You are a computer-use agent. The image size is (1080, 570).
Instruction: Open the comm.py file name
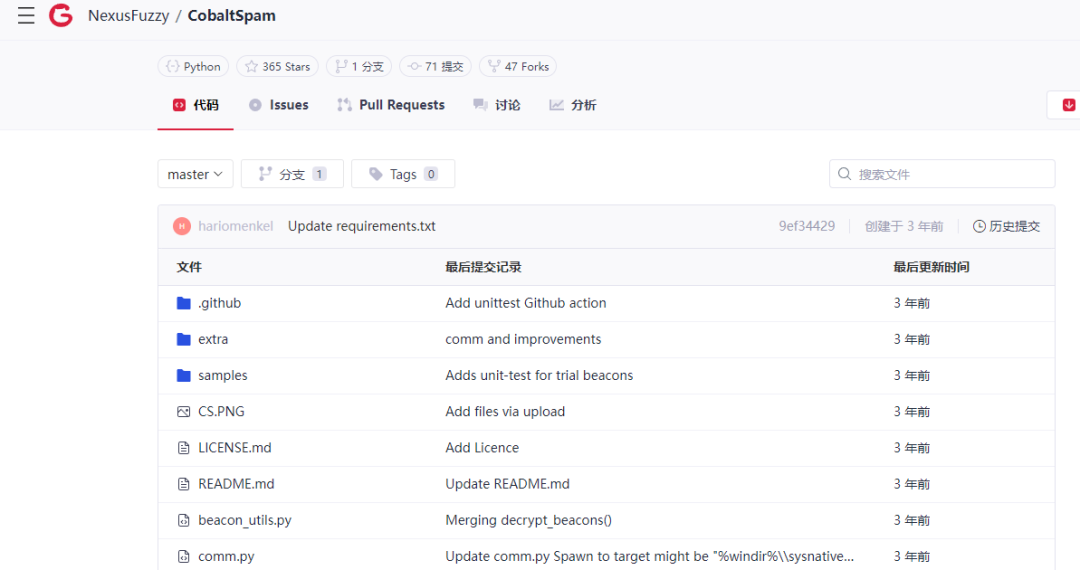coord(226,556)
